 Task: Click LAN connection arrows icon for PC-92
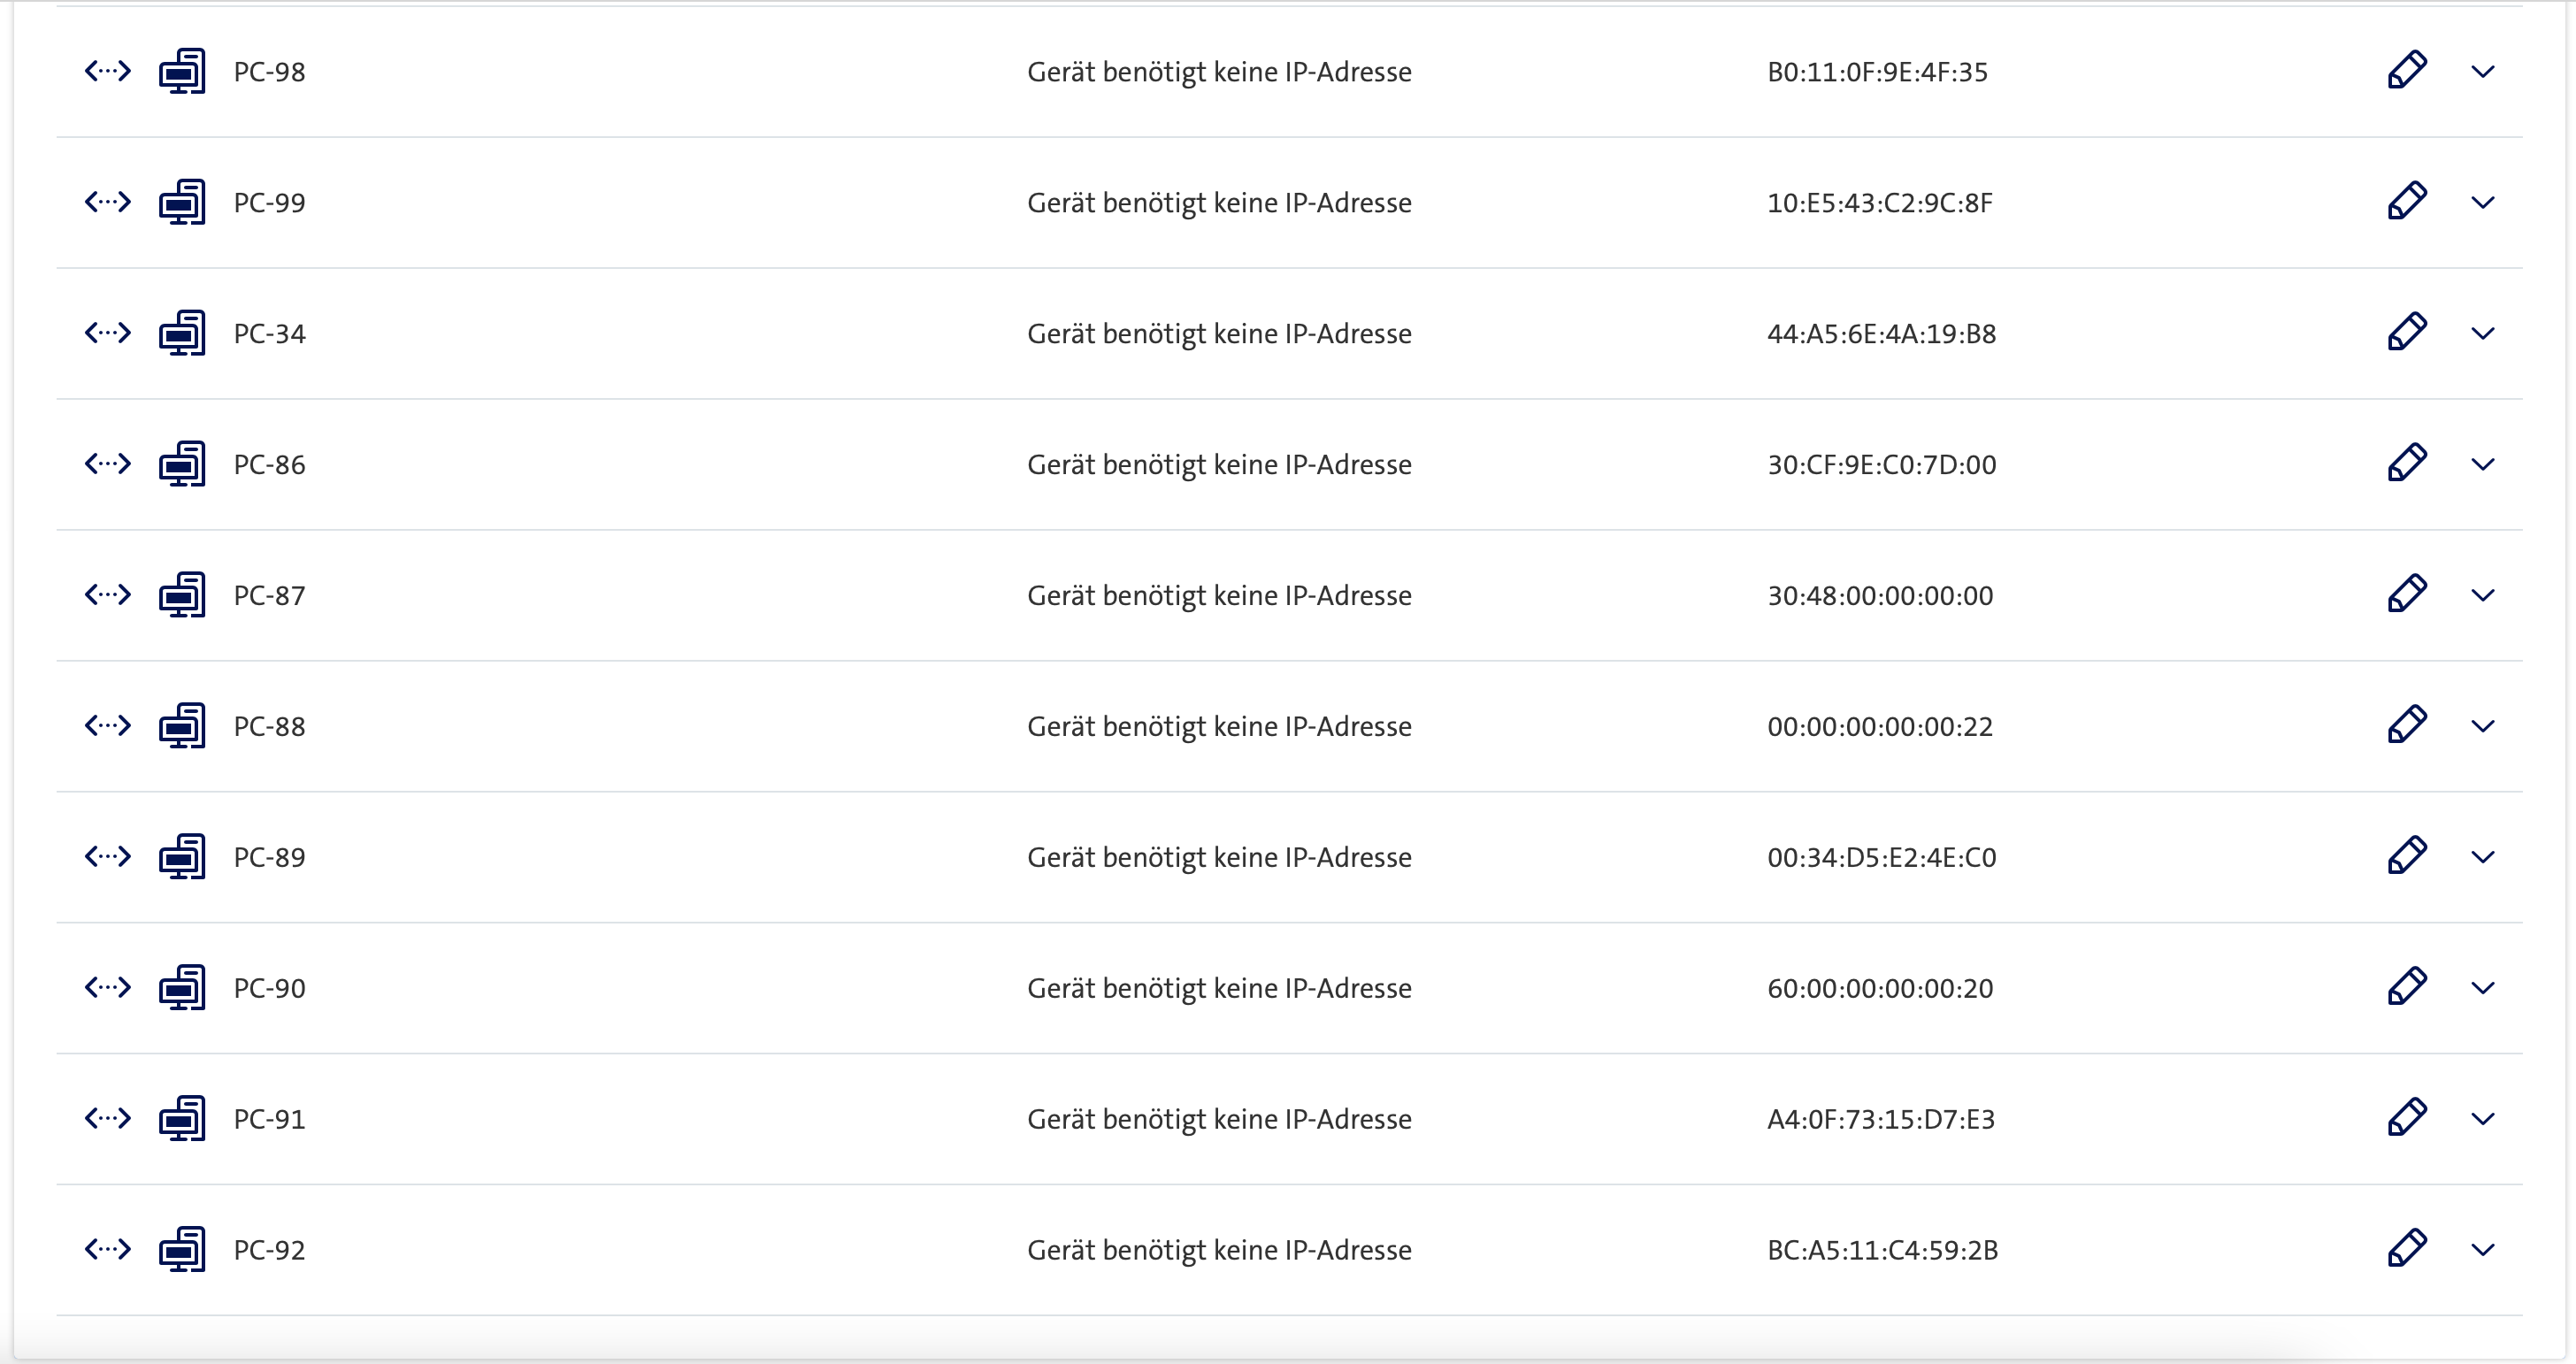coord(108,1250)
